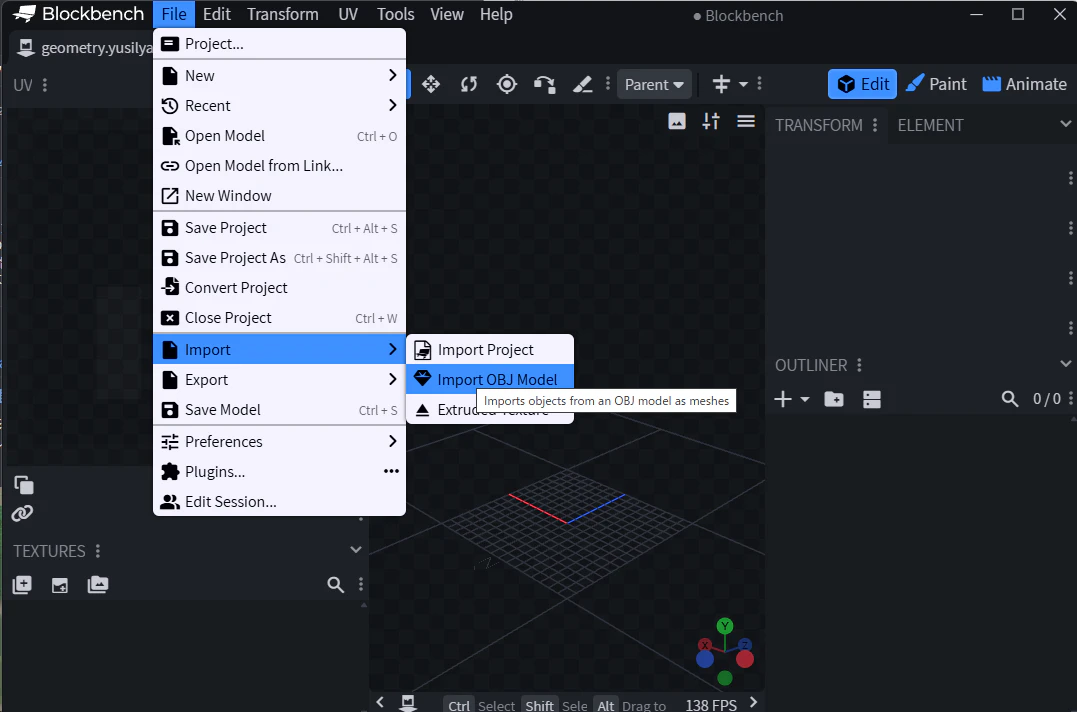
Task: Expand the add element dropdown arrow in toolbar
Action: pyautogui.click(x=743, y=84)
